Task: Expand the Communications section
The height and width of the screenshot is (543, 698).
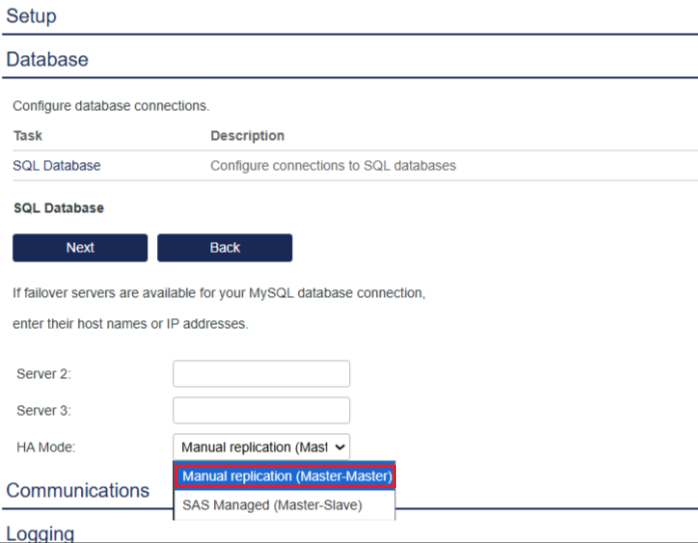Action: tap(78, 491)
